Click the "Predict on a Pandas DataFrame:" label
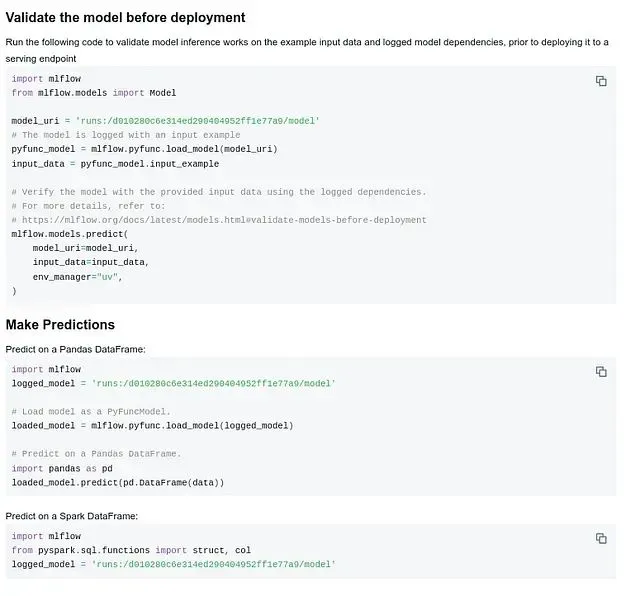 tap(75, 349)
